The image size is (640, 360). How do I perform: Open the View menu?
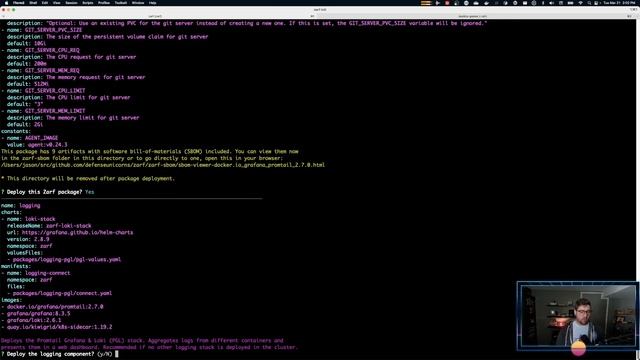tap(57, 2)
